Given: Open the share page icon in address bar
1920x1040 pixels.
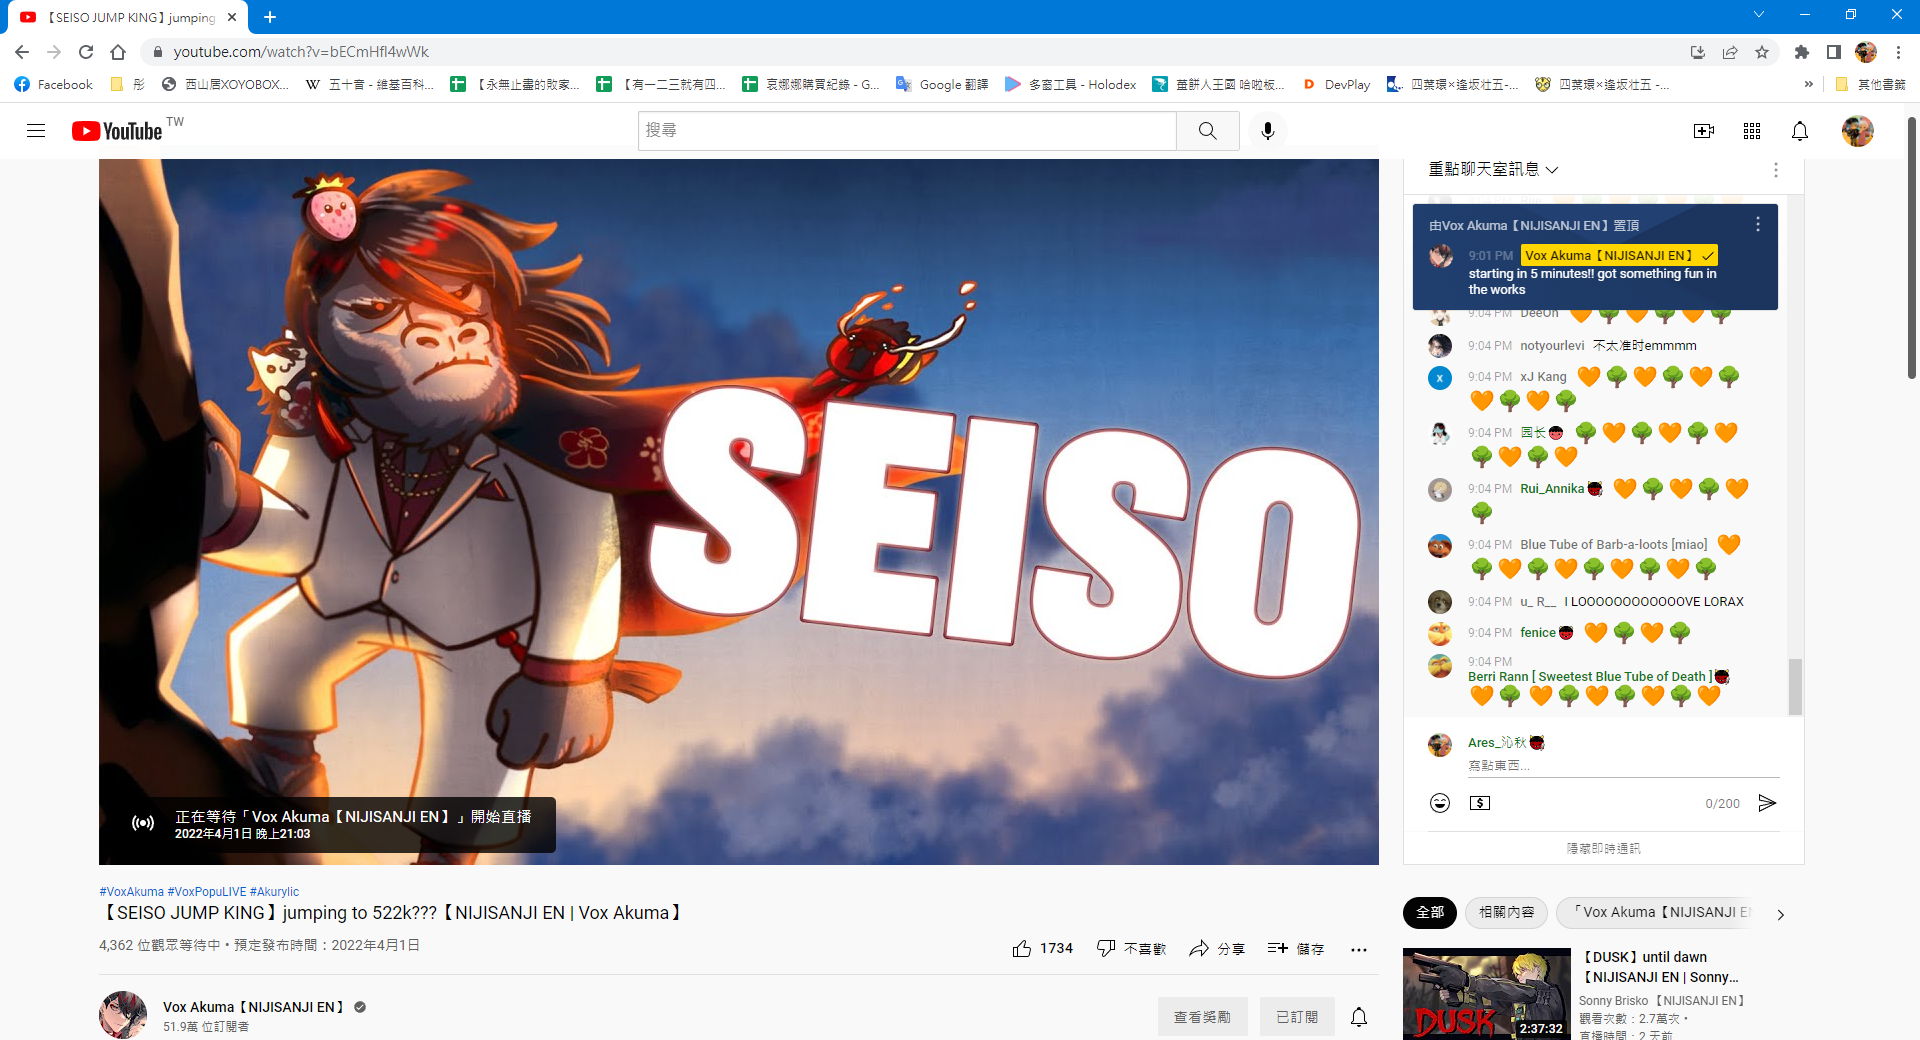Looking at the screenshot, I should [1730, 52].
